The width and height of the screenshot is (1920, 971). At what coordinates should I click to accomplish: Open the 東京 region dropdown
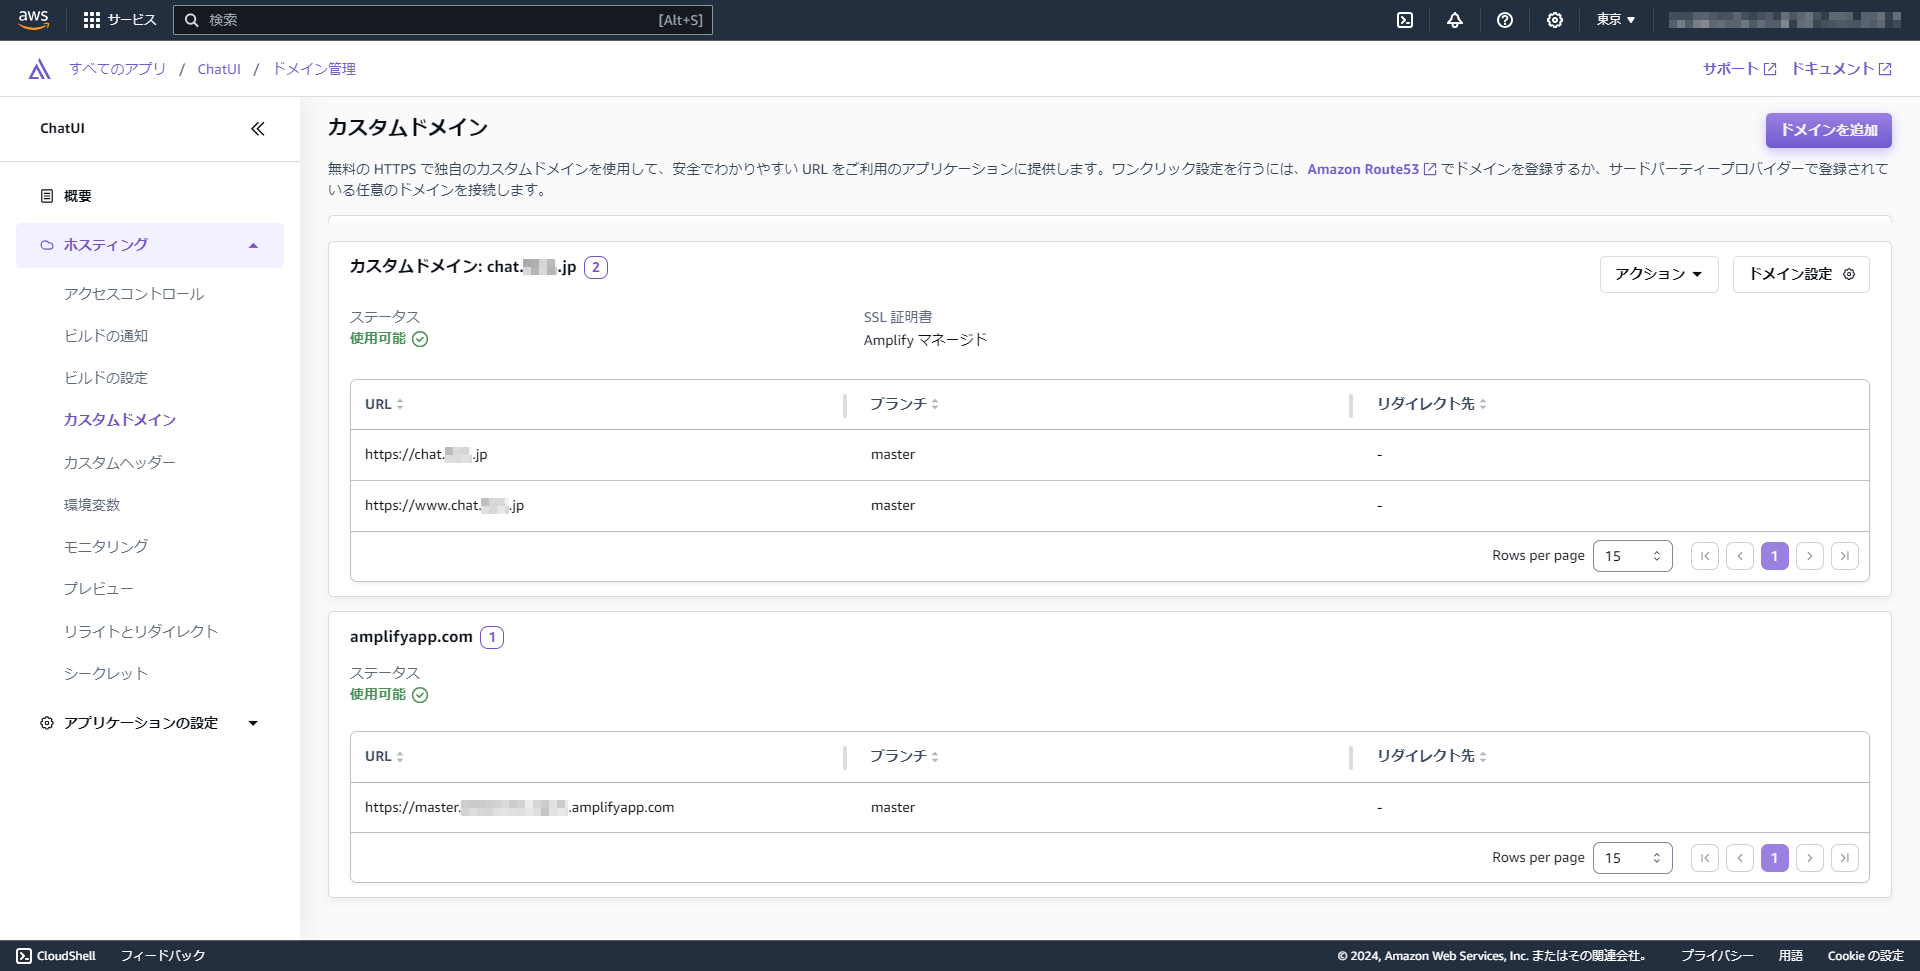pos(1615,20)
